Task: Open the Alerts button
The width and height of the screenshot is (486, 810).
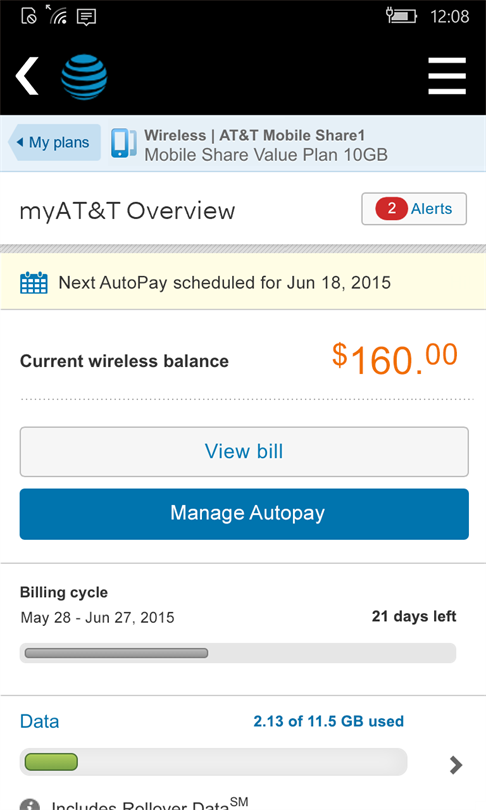Action: click(414, 209)
